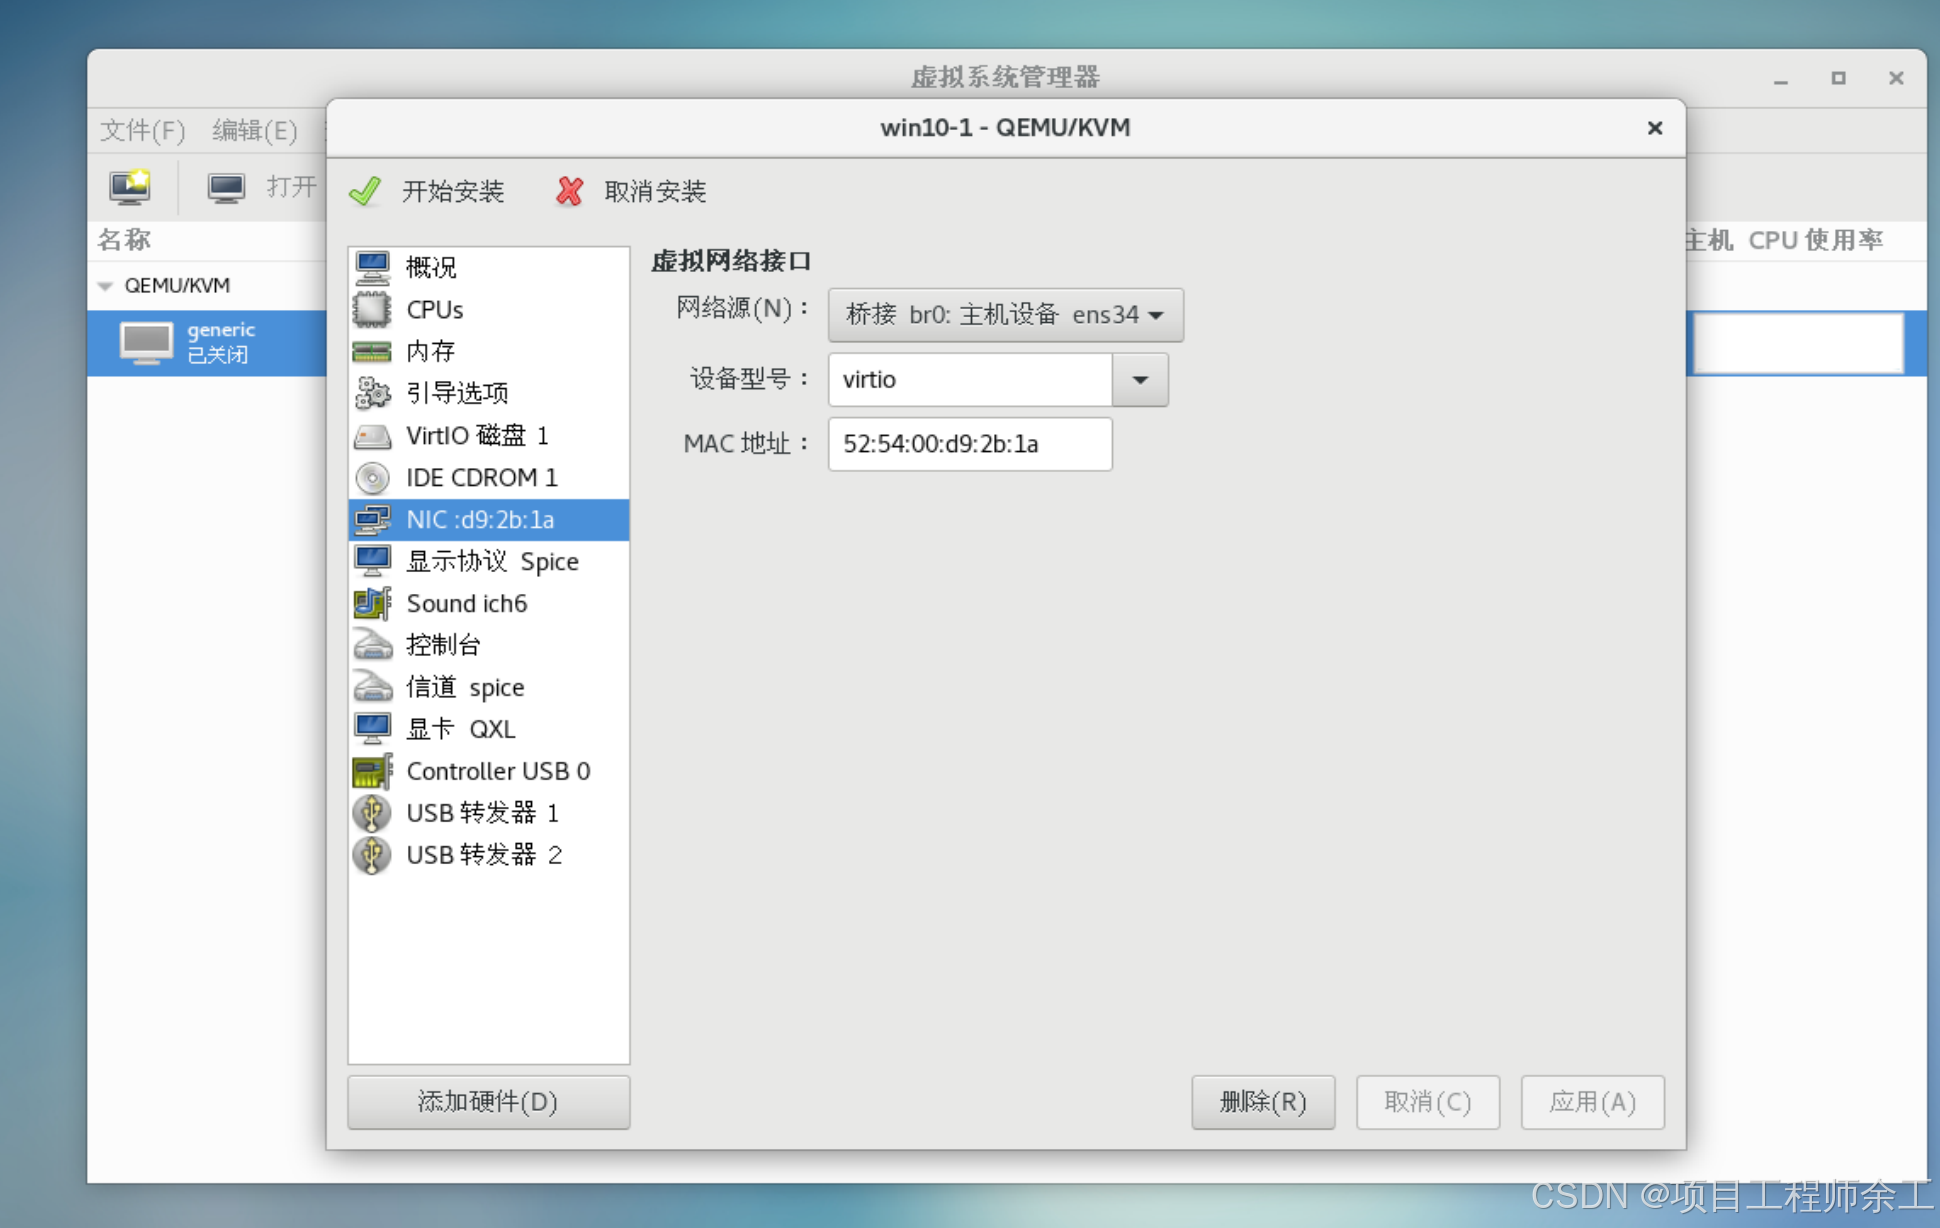Screen dimensions: 1940x1228
Task: Click the 删除(R) button
Action: click(x=1262, y=1102)
